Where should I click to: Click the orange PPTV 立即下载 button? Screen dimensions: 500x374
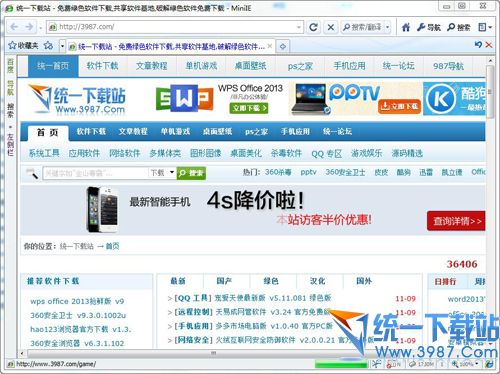(x=399, y=107)
